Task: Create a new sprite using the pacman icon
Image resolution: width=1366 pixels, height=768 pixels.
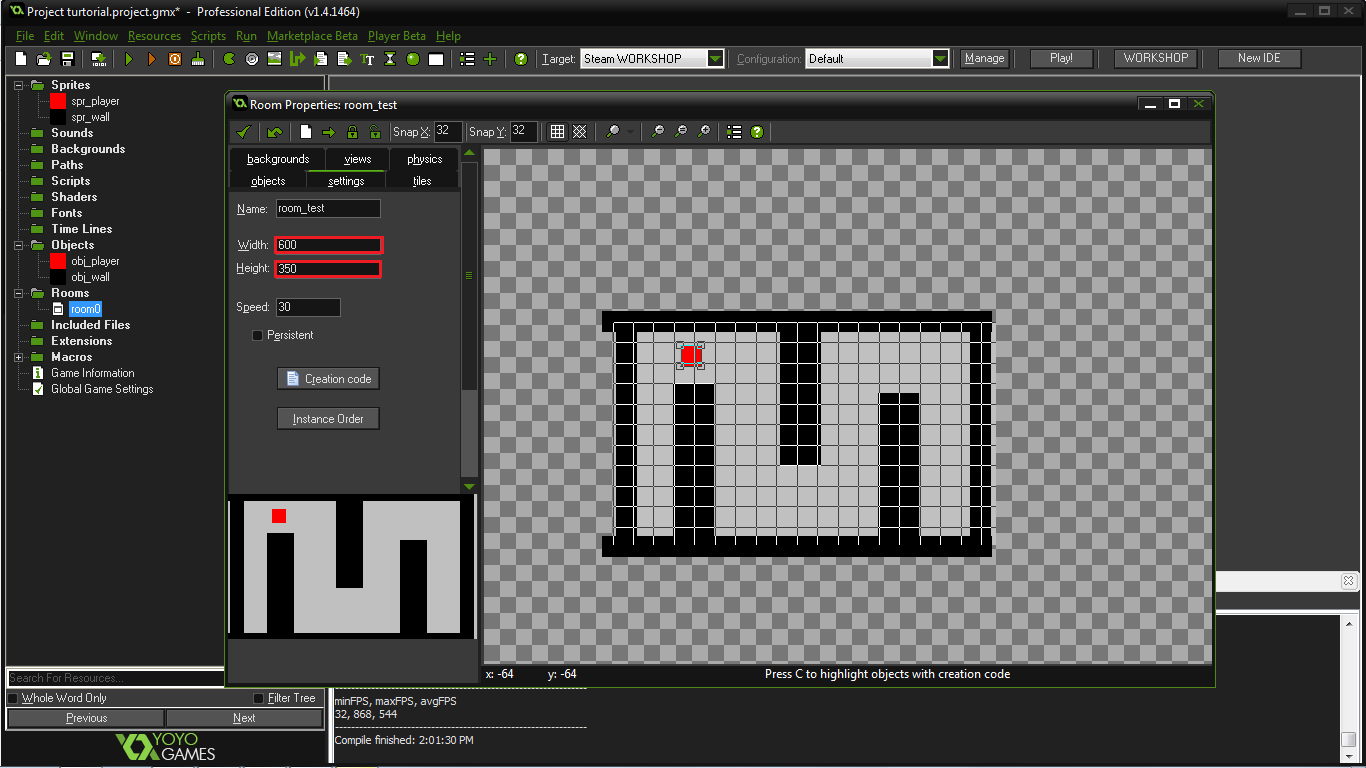Action: [x=228, y=58]
